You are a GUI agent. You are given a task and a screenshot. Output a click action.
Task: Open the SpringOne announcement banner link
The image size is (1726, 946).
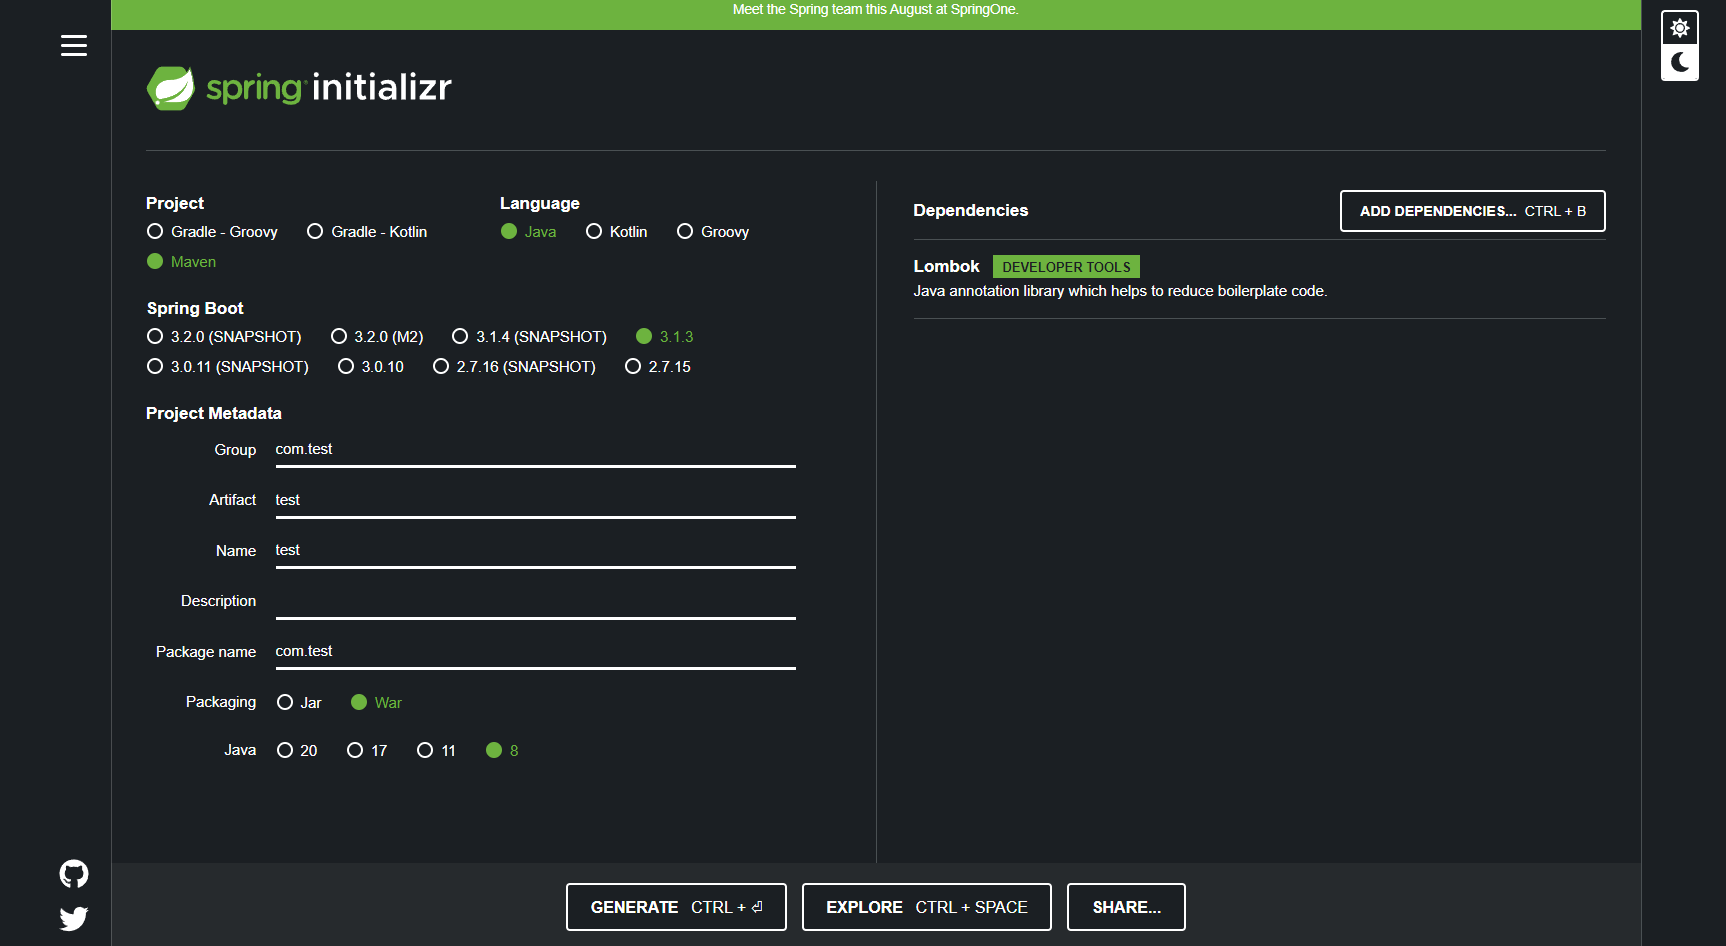pos(875,9)
